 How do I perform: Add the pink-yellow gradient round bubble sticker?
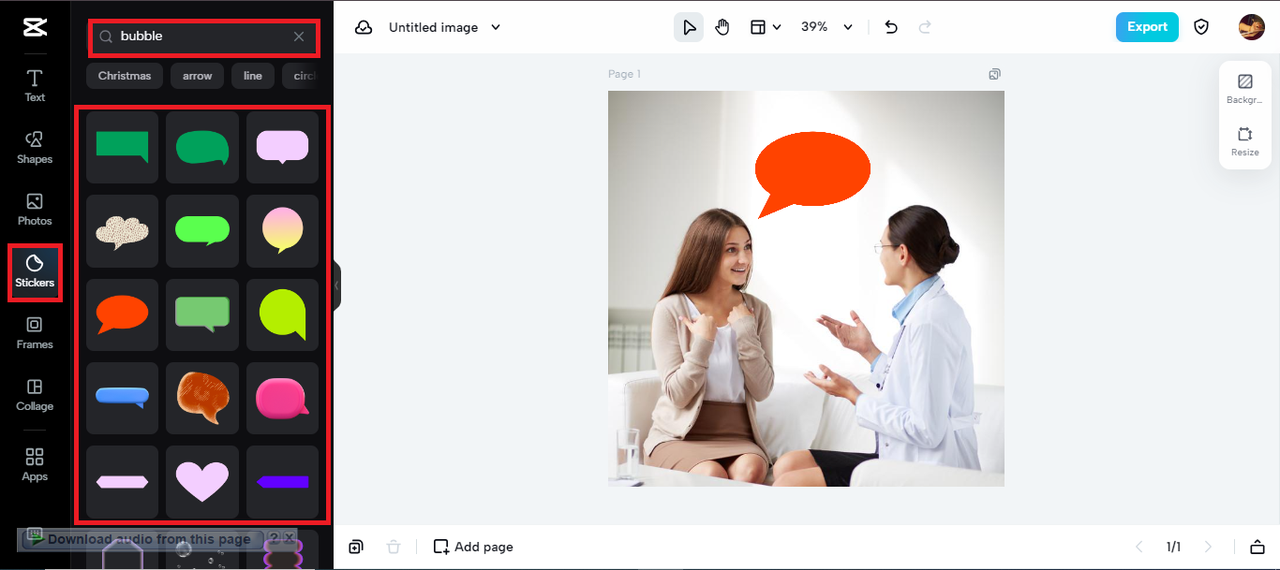click(282, 231)
